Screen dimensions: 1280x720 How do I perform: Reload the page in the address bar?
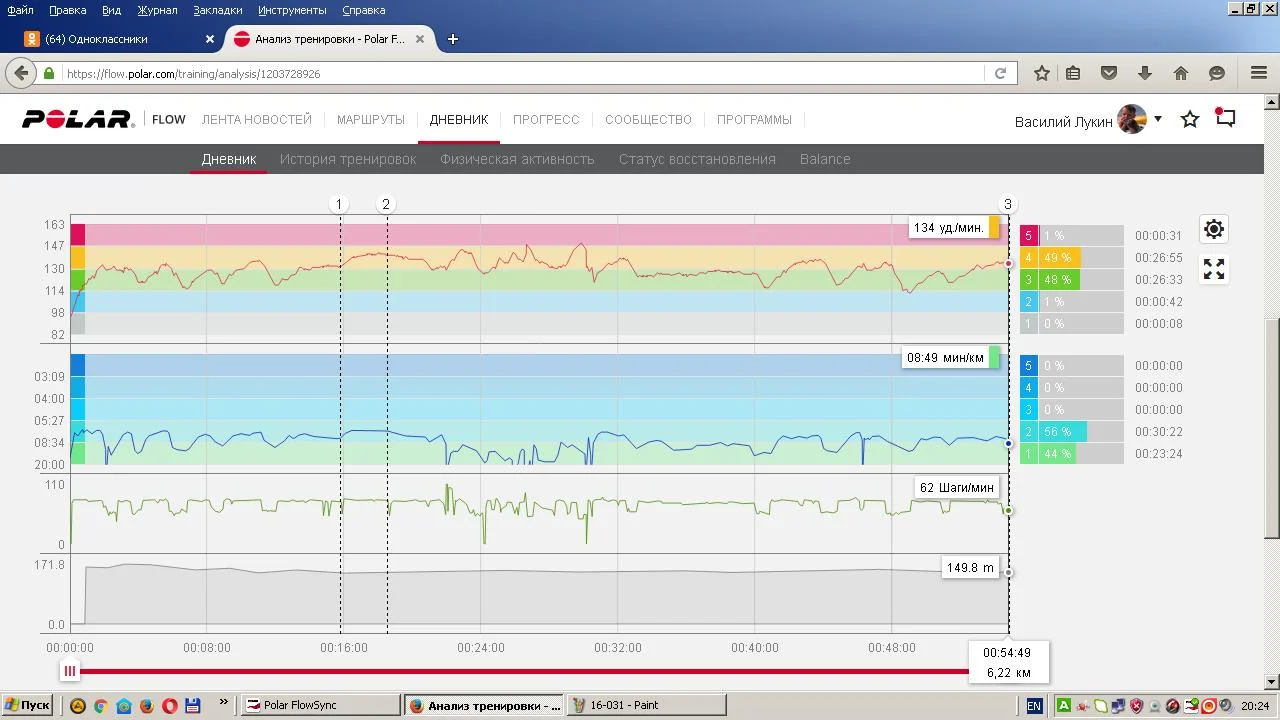(1000, 73)
